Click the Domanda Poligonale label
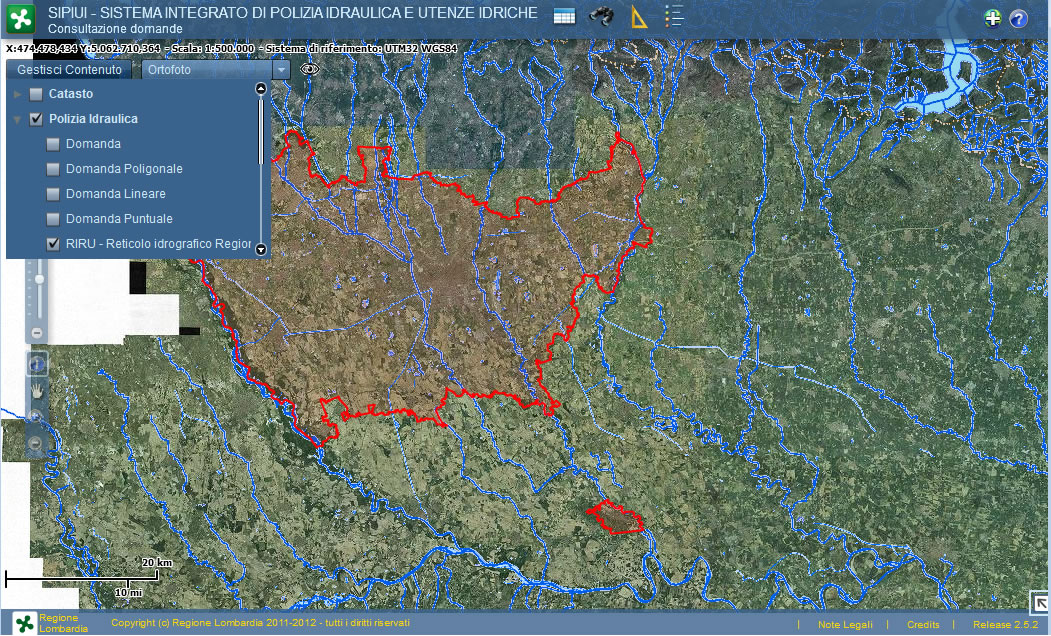Viewport: 1051px width, 636px height. [x=124, y=169]
